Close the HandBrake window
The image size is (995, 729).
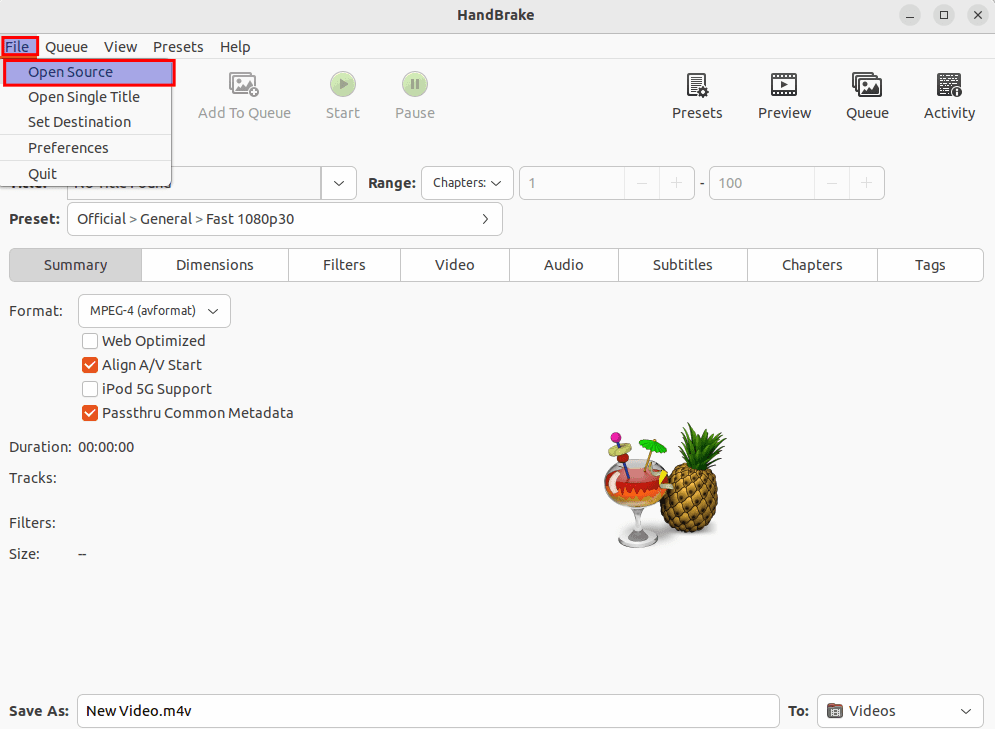click(x=978, y=15)
